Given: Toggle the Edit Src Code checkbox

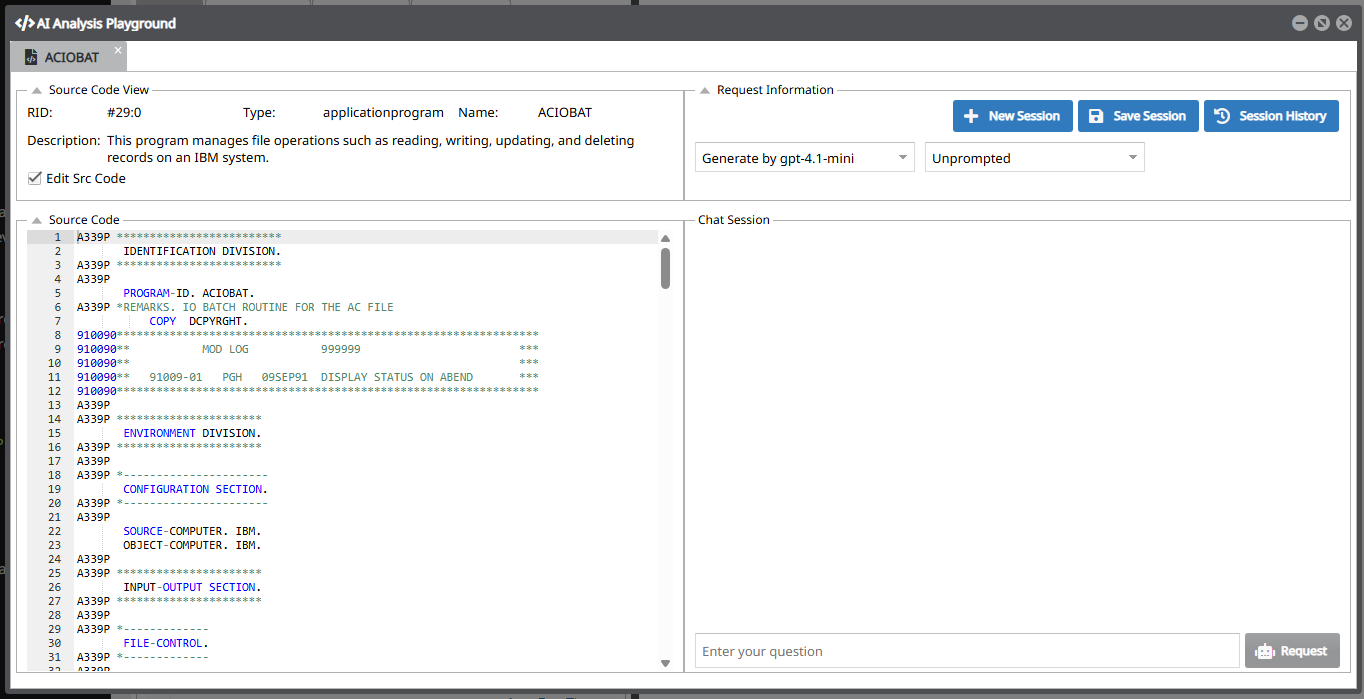Looking at the screenshot, I should (x=35, y=178).
